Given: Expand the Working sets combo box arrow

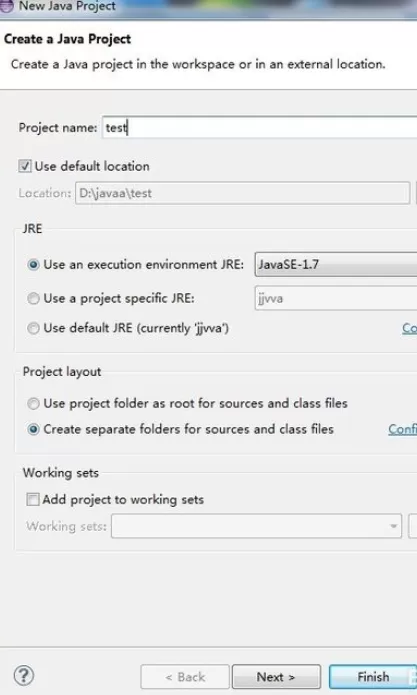Looking at the screenshot, I should point(393,526).
